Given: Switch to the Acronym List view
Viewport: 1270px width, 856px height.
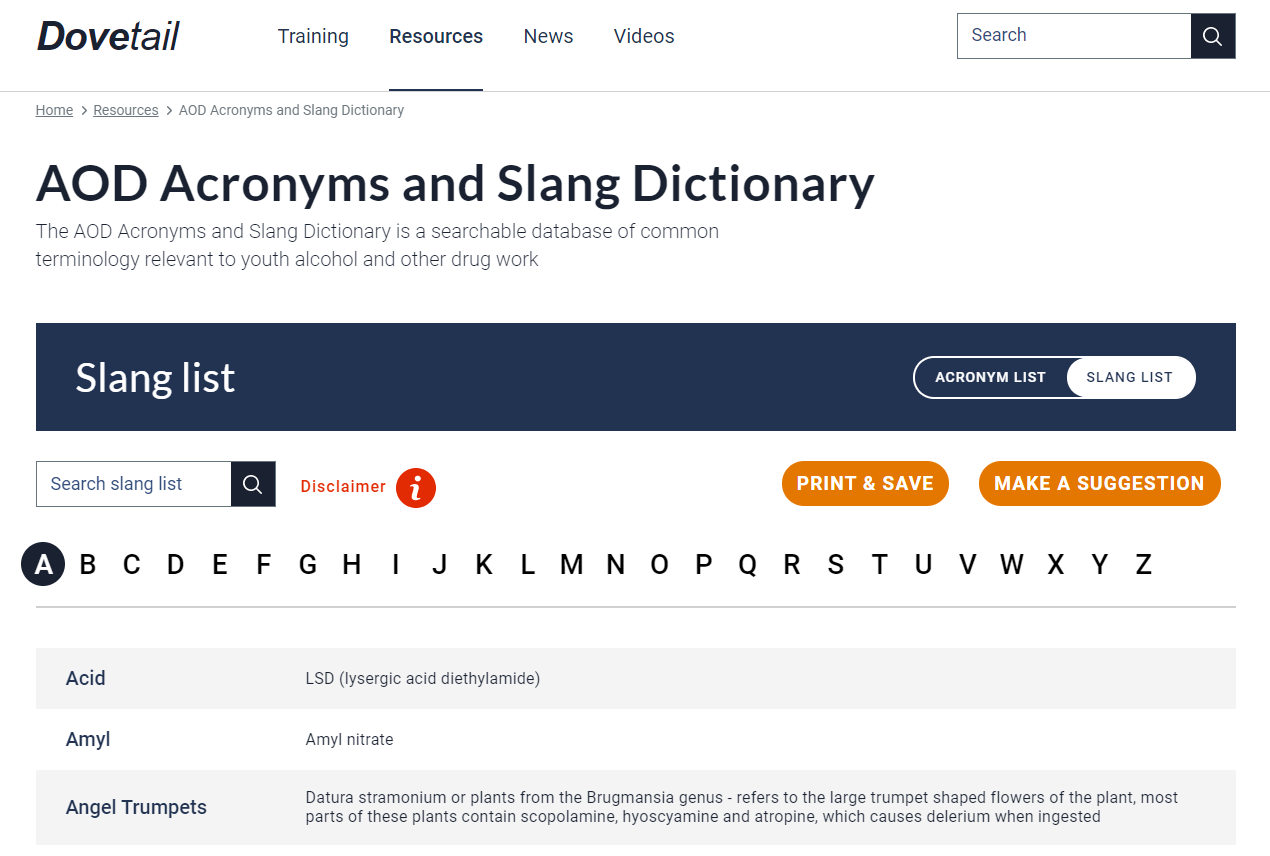Looking at the screenshot, I should point(991,377).
